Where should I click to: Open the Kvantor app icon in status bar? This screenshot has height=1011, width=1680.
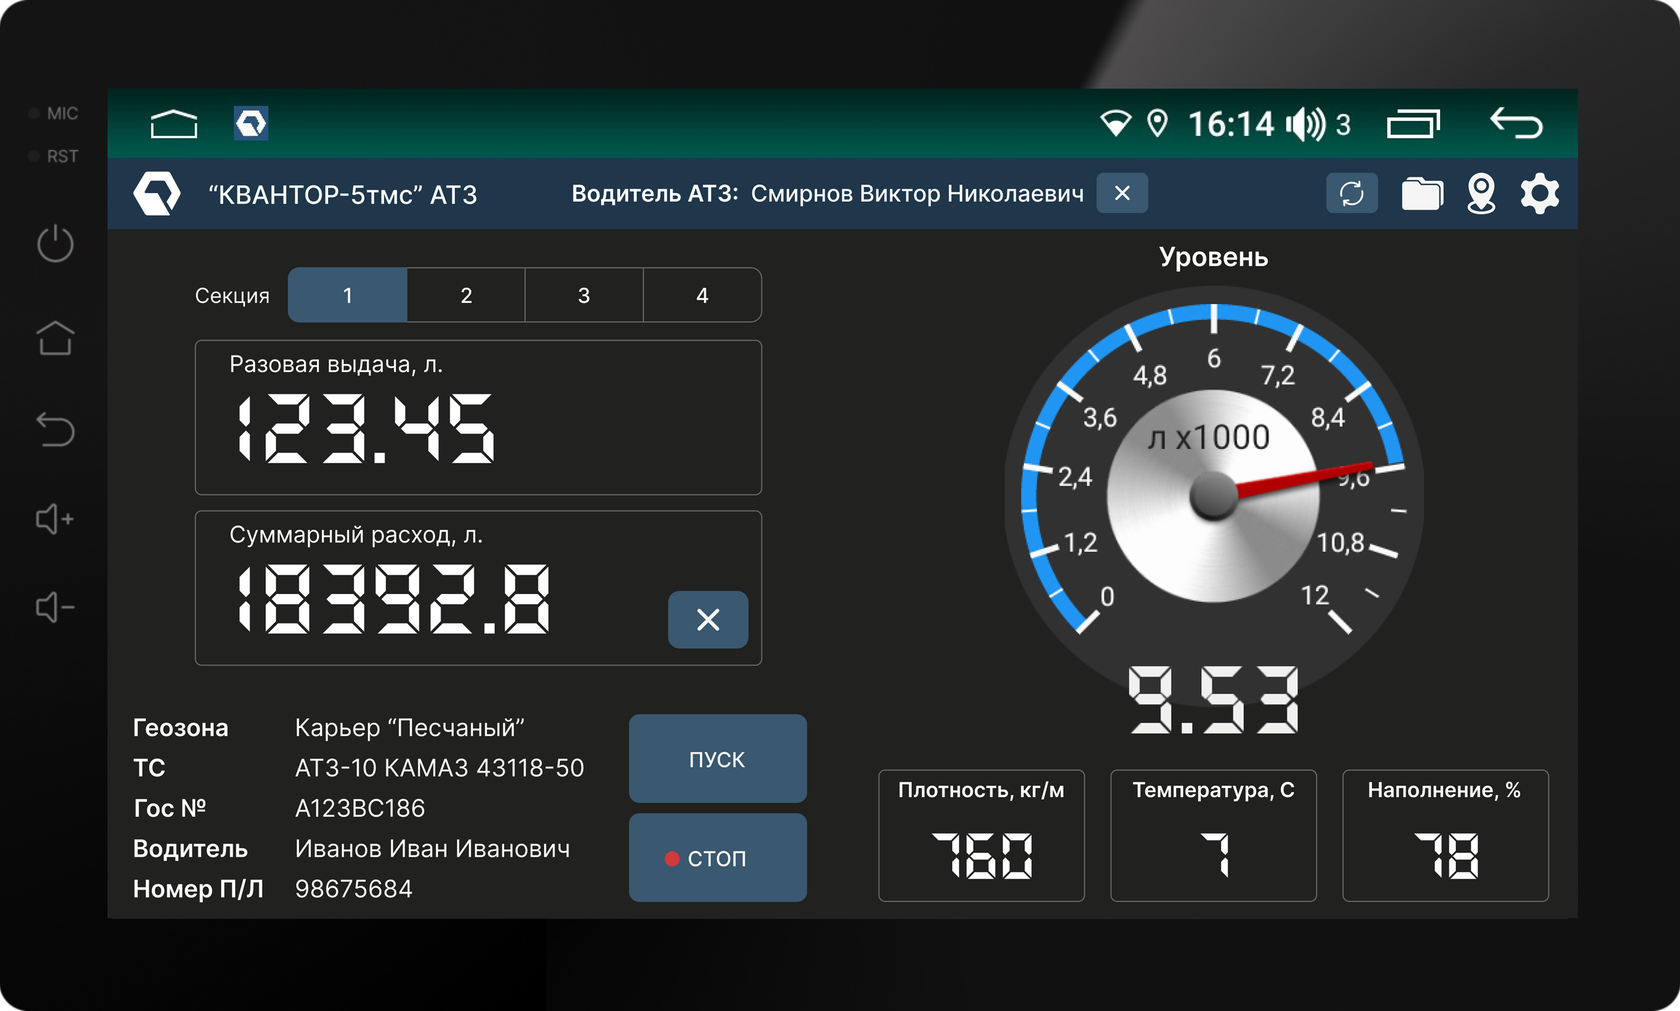[x=251, y=124]
